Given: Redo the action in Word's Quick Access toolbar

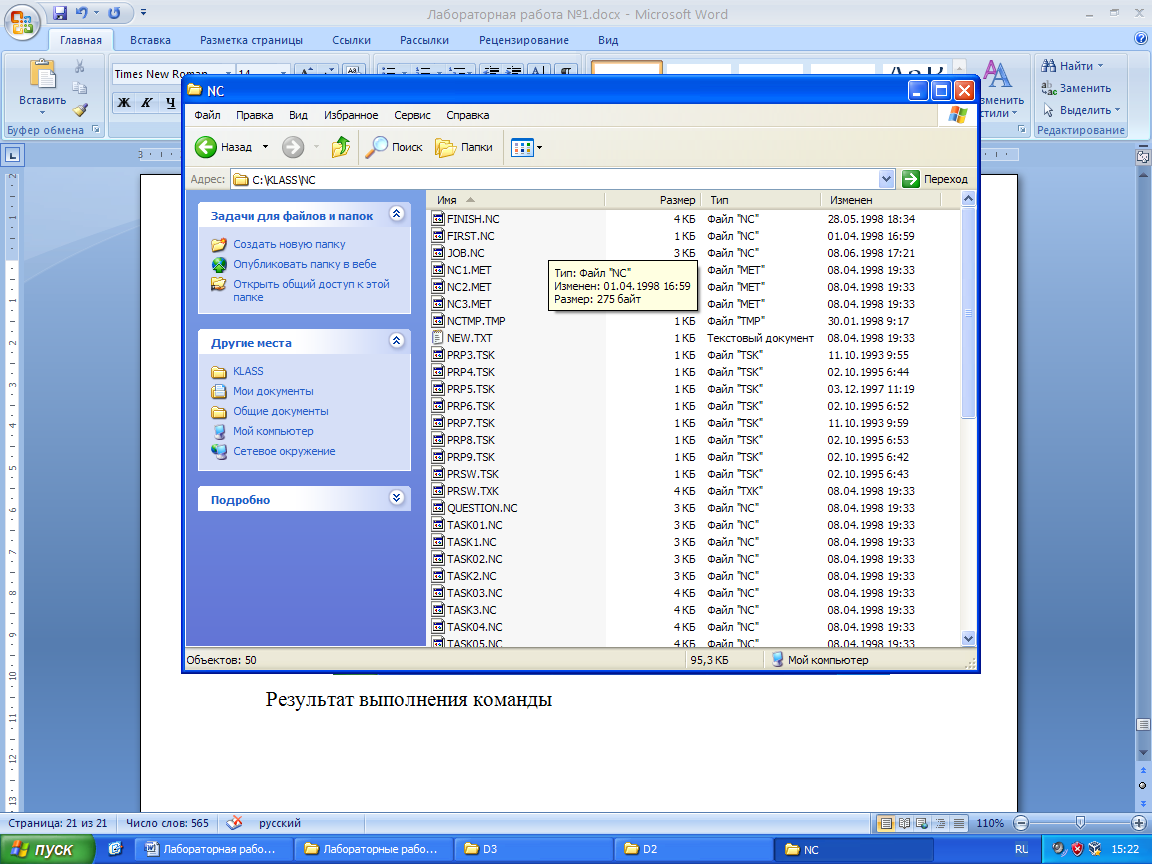Looking at the screenshot, I should 115,13.
